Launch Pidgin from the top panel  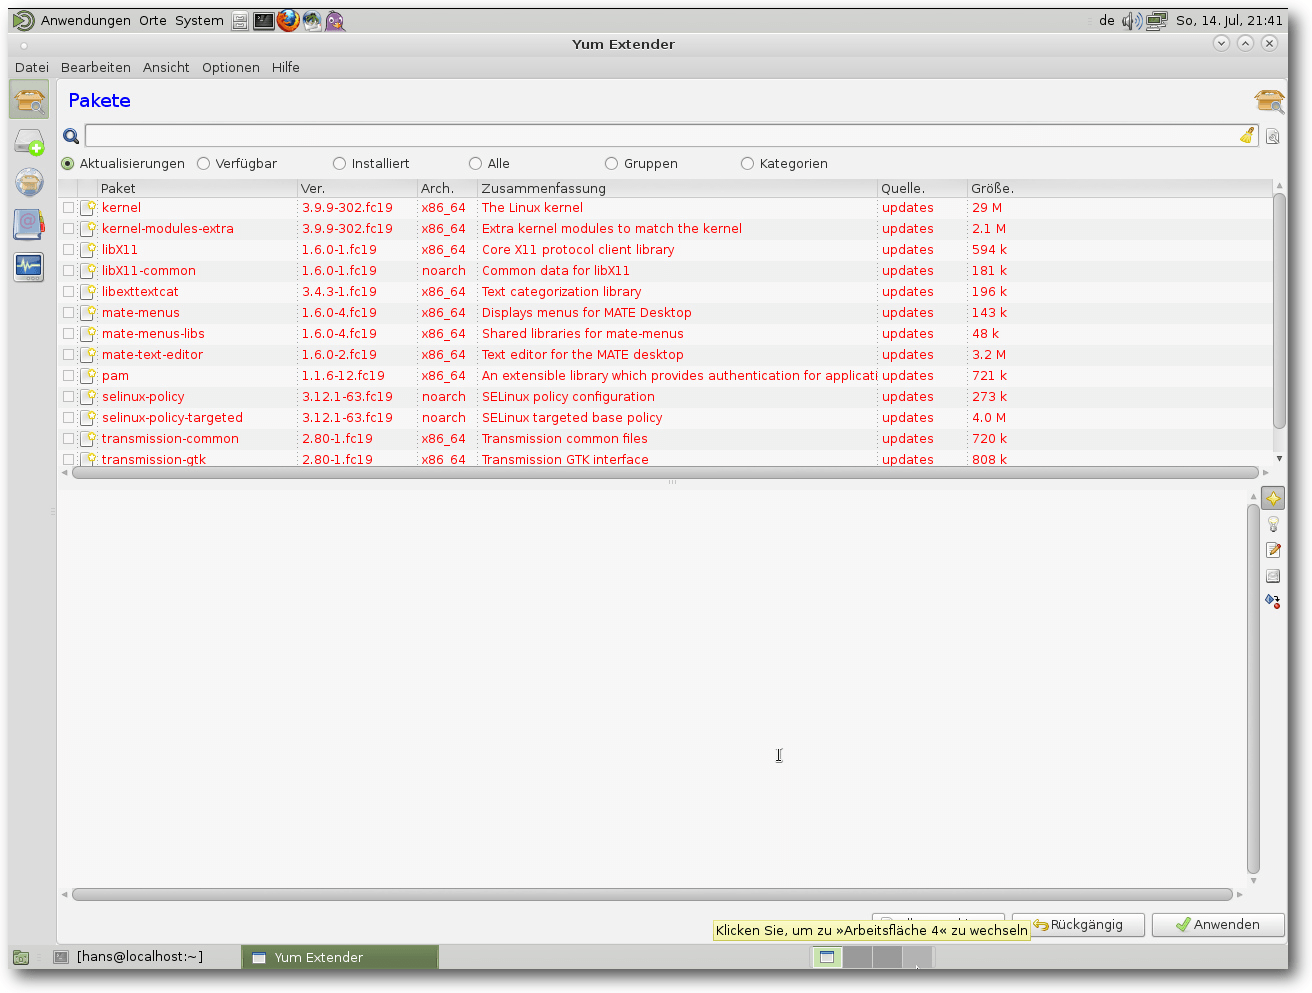click(x=335, y=21)
